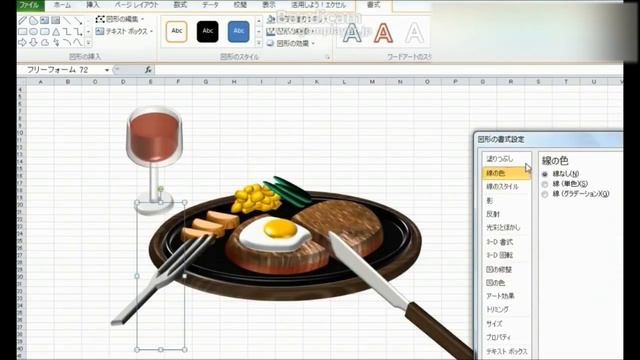Click the insert function fx icon
This screenshot has width=640, height=360.
(x=148, y=70)
